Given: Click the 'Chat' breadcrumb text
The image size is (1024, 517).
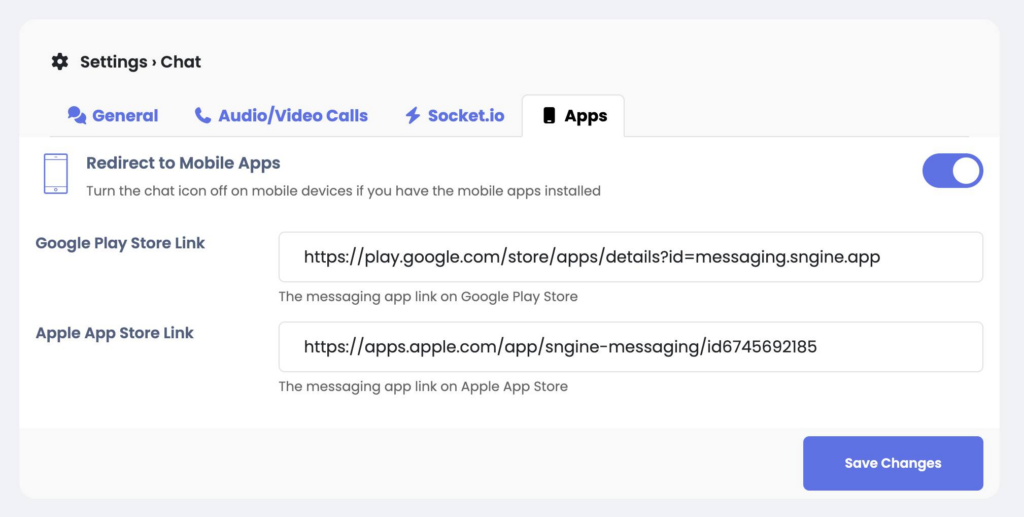Looking at the screenshot, I should 181,62.
